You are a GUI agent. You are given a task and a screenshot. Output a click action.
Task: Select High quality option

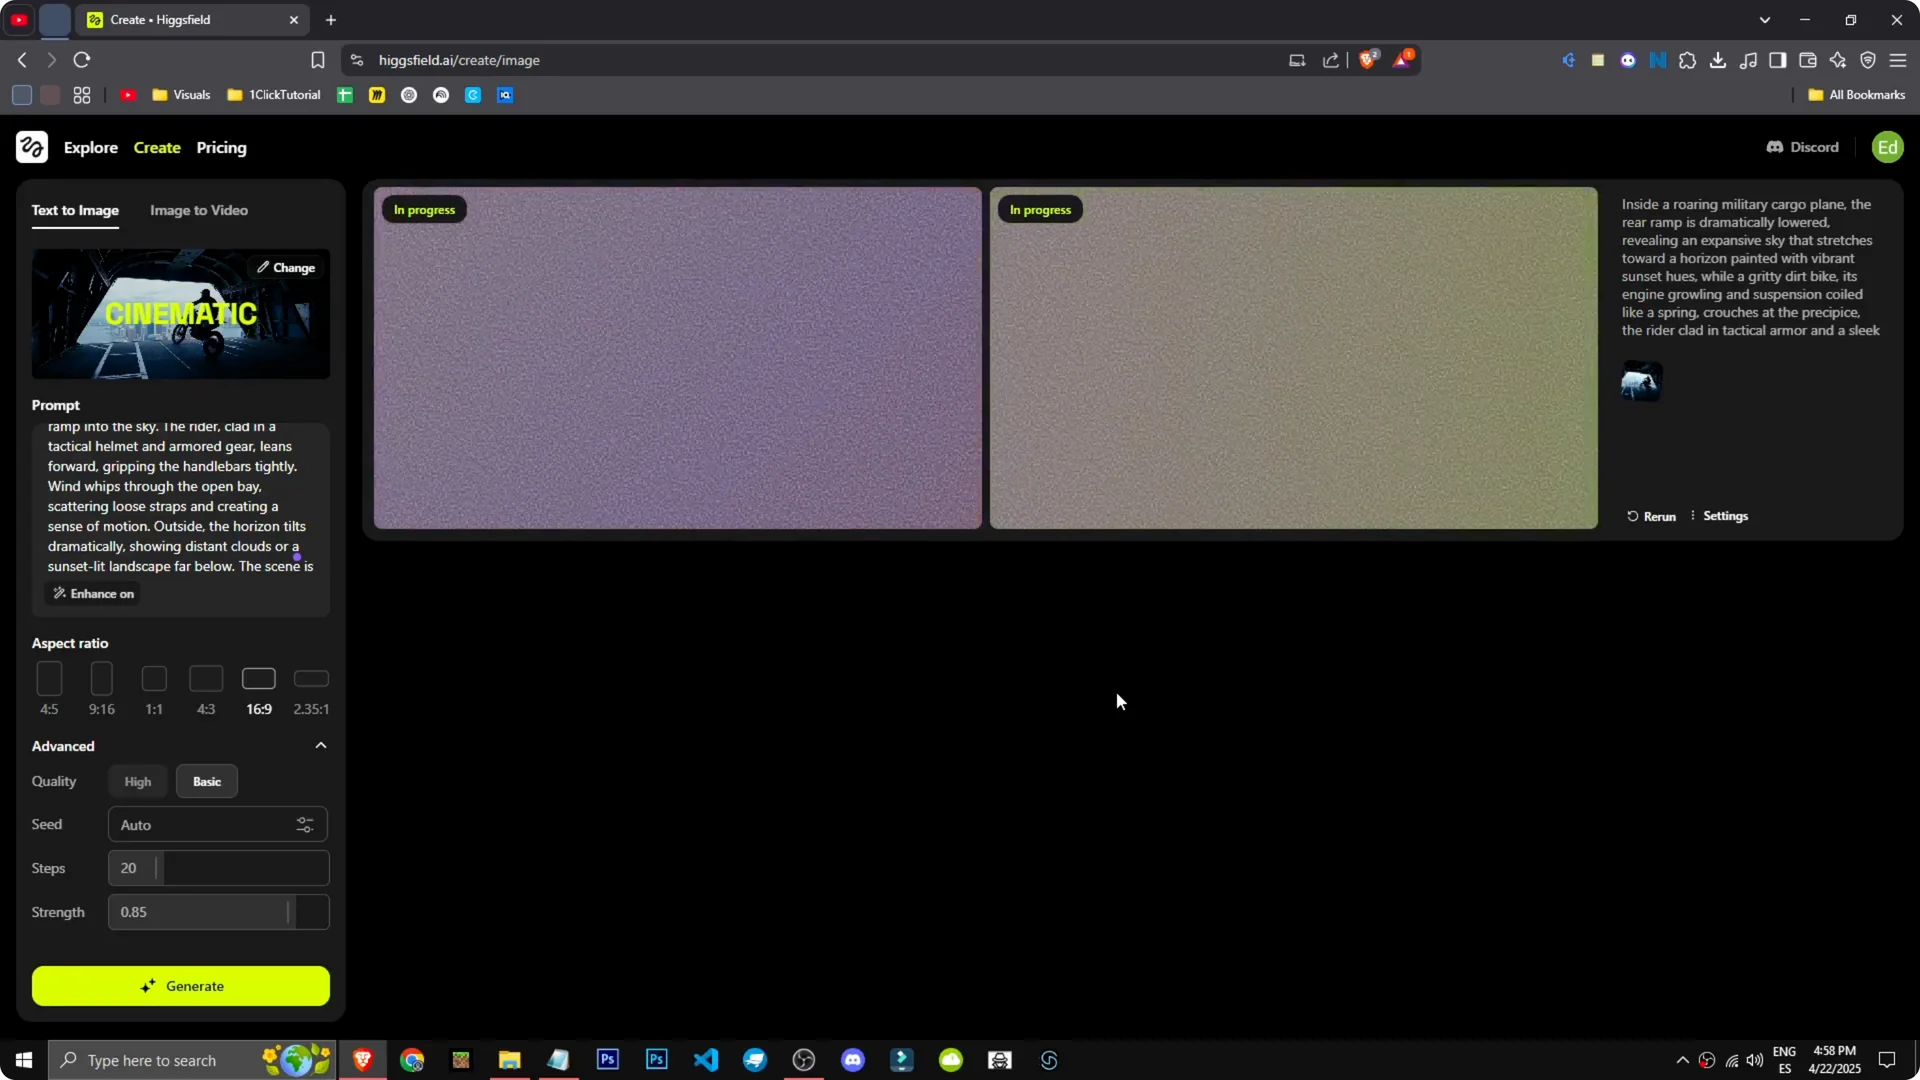click(138, 782)
